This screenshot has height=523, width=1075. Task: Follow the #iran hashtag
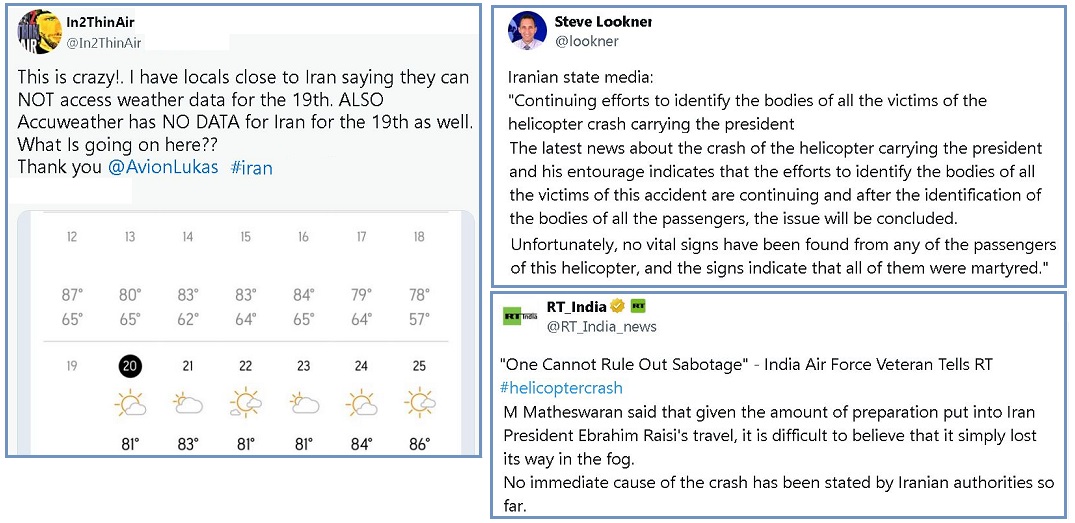click(x=251, y=167)
